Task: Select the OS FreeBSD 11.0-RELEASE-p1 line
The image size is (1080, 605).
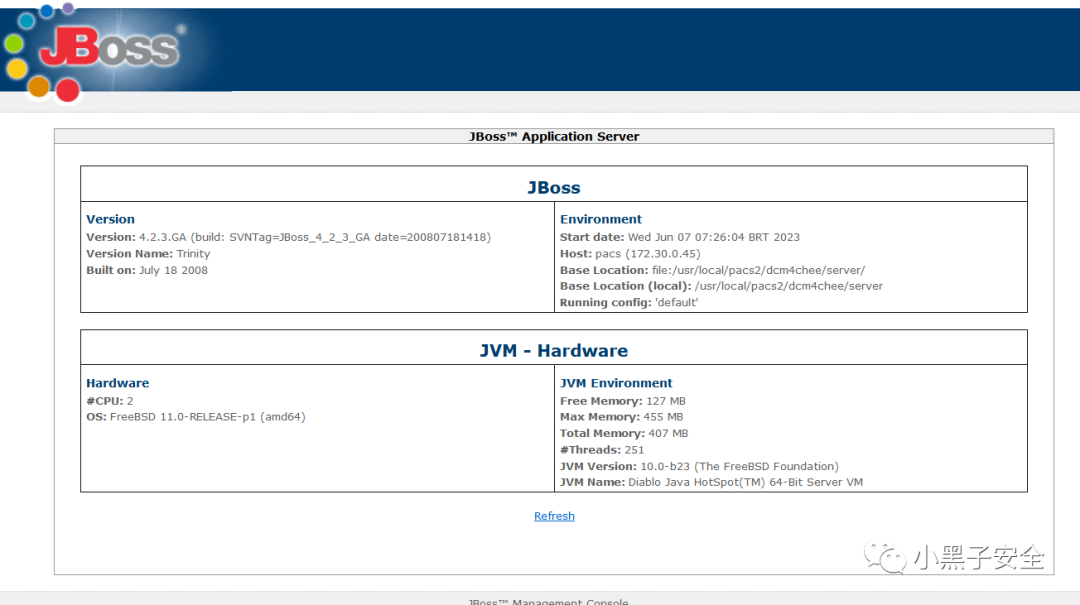Action: [196, 417]
